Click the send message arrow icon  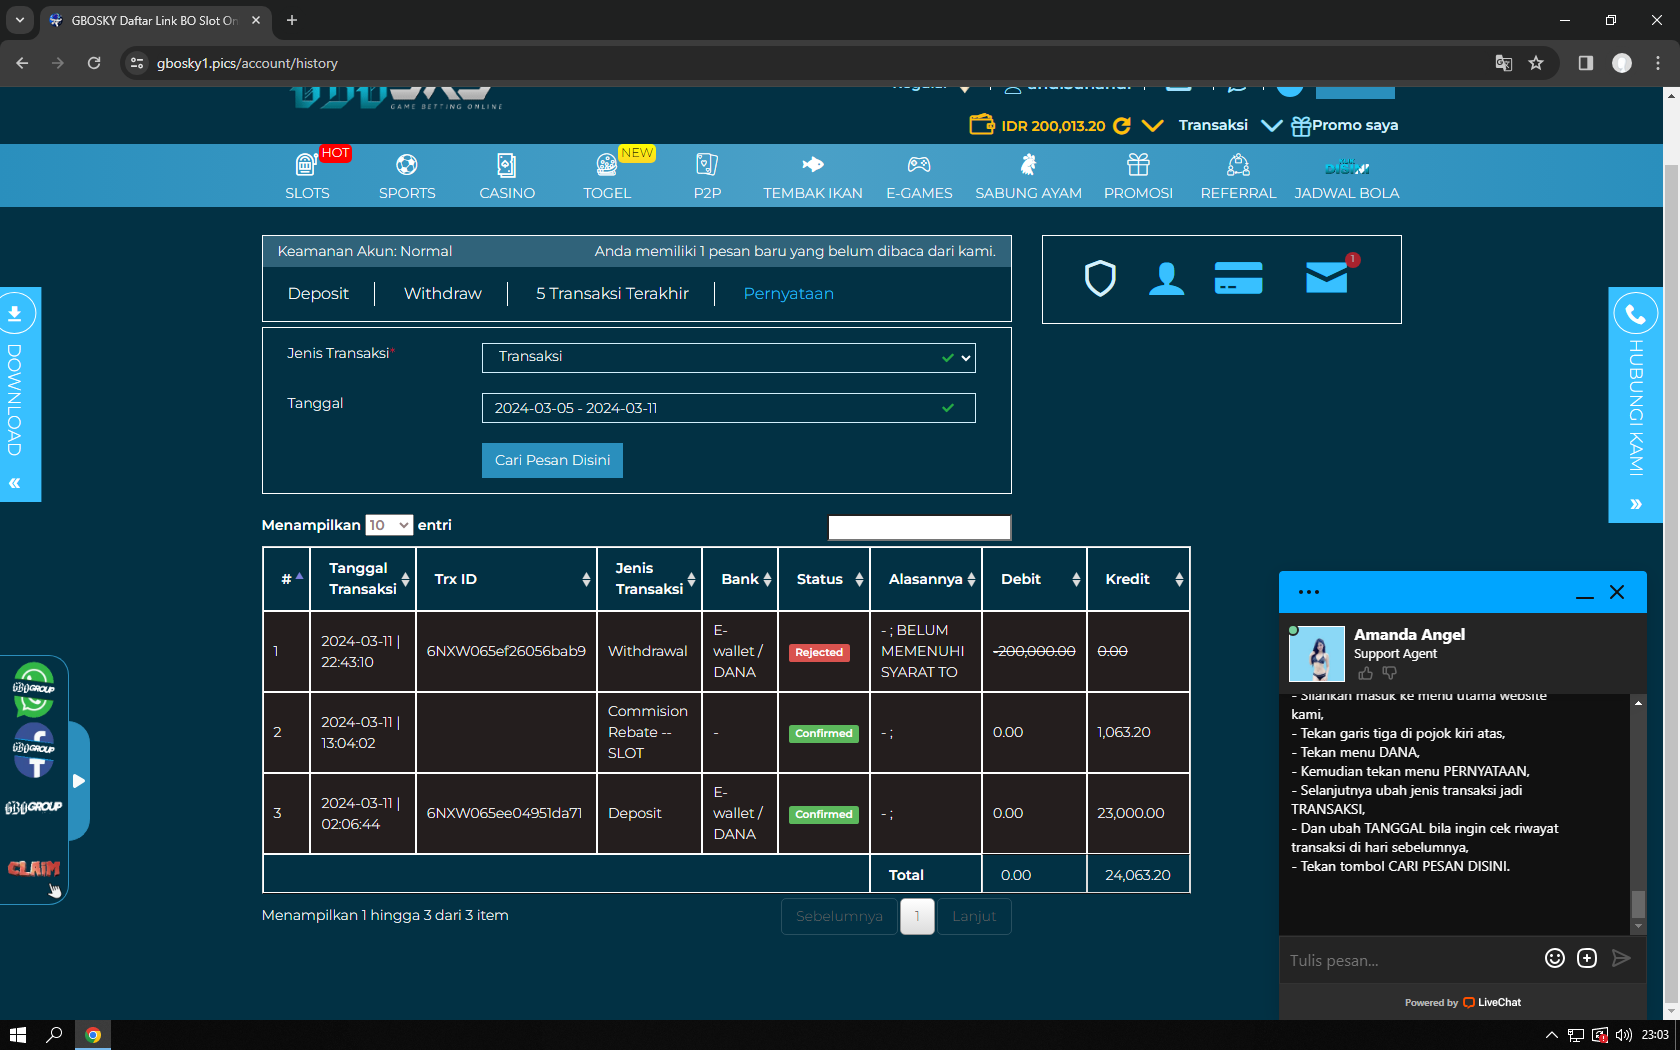pyautogui.click(x=1621, y=958)
